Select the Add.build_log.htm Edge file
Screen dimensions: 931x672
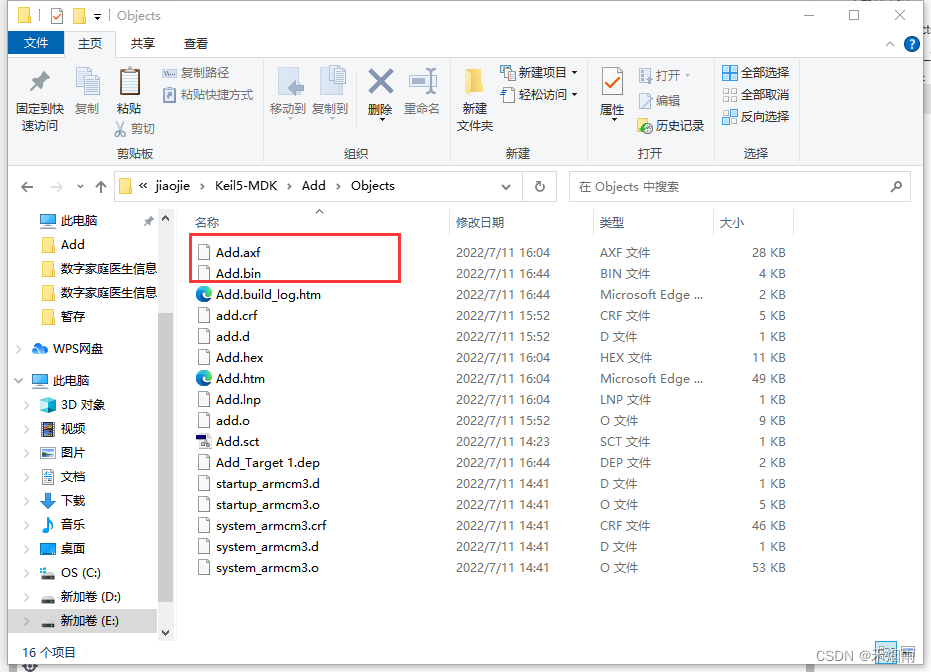268,294
